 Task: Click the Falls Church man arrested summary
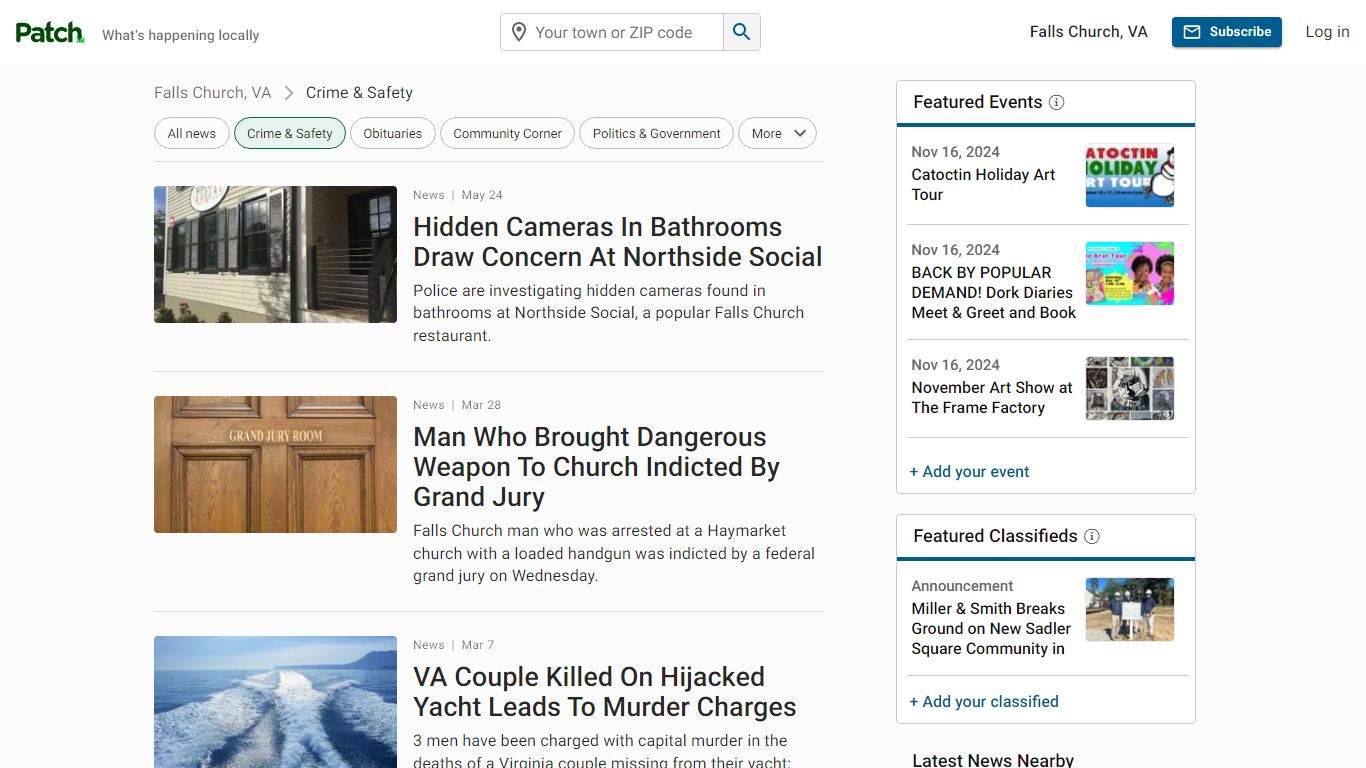pos(614,553)
